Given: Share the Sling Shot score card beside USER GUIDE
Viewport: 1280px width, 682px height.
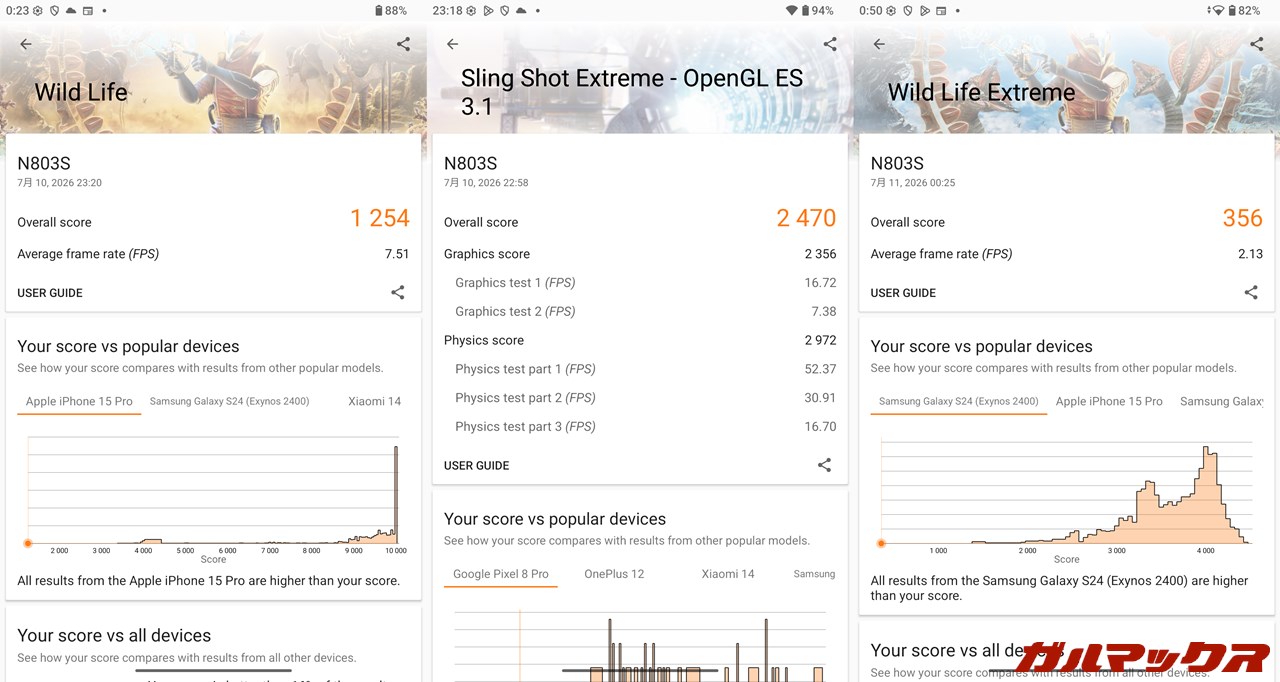Looking at the screenshot, I should 824,465.
